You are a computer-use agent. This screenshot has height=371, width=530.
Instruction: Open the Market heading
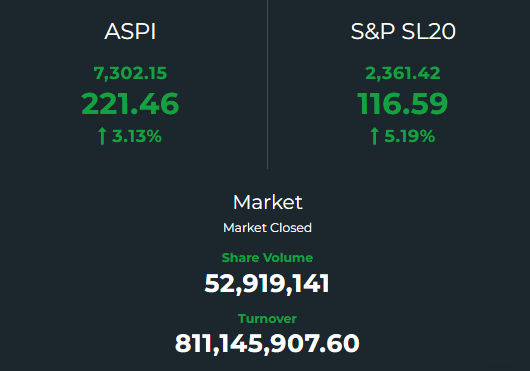click(x=268, y=202)
